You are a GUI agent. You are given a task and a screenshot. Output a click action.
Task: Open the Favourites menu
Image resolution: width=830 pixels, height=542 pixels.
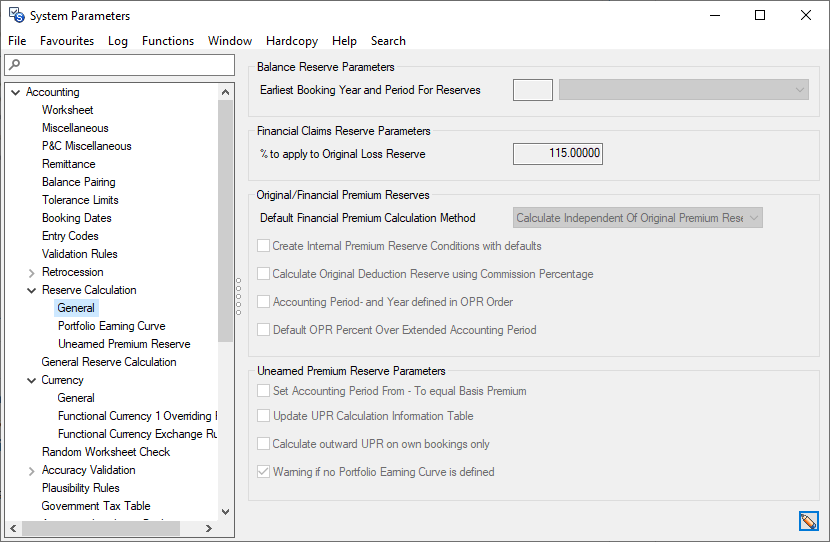(x=67, y=41)
